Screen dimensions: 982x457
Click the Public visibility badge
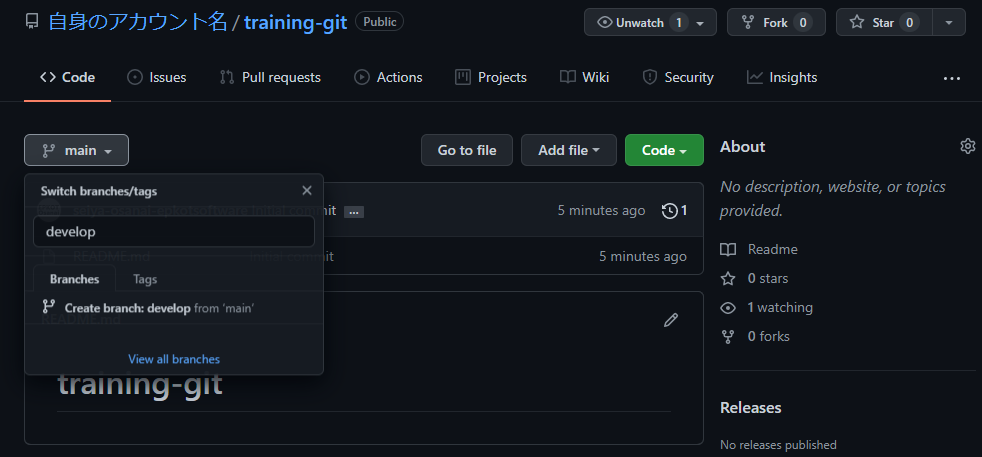380,22
